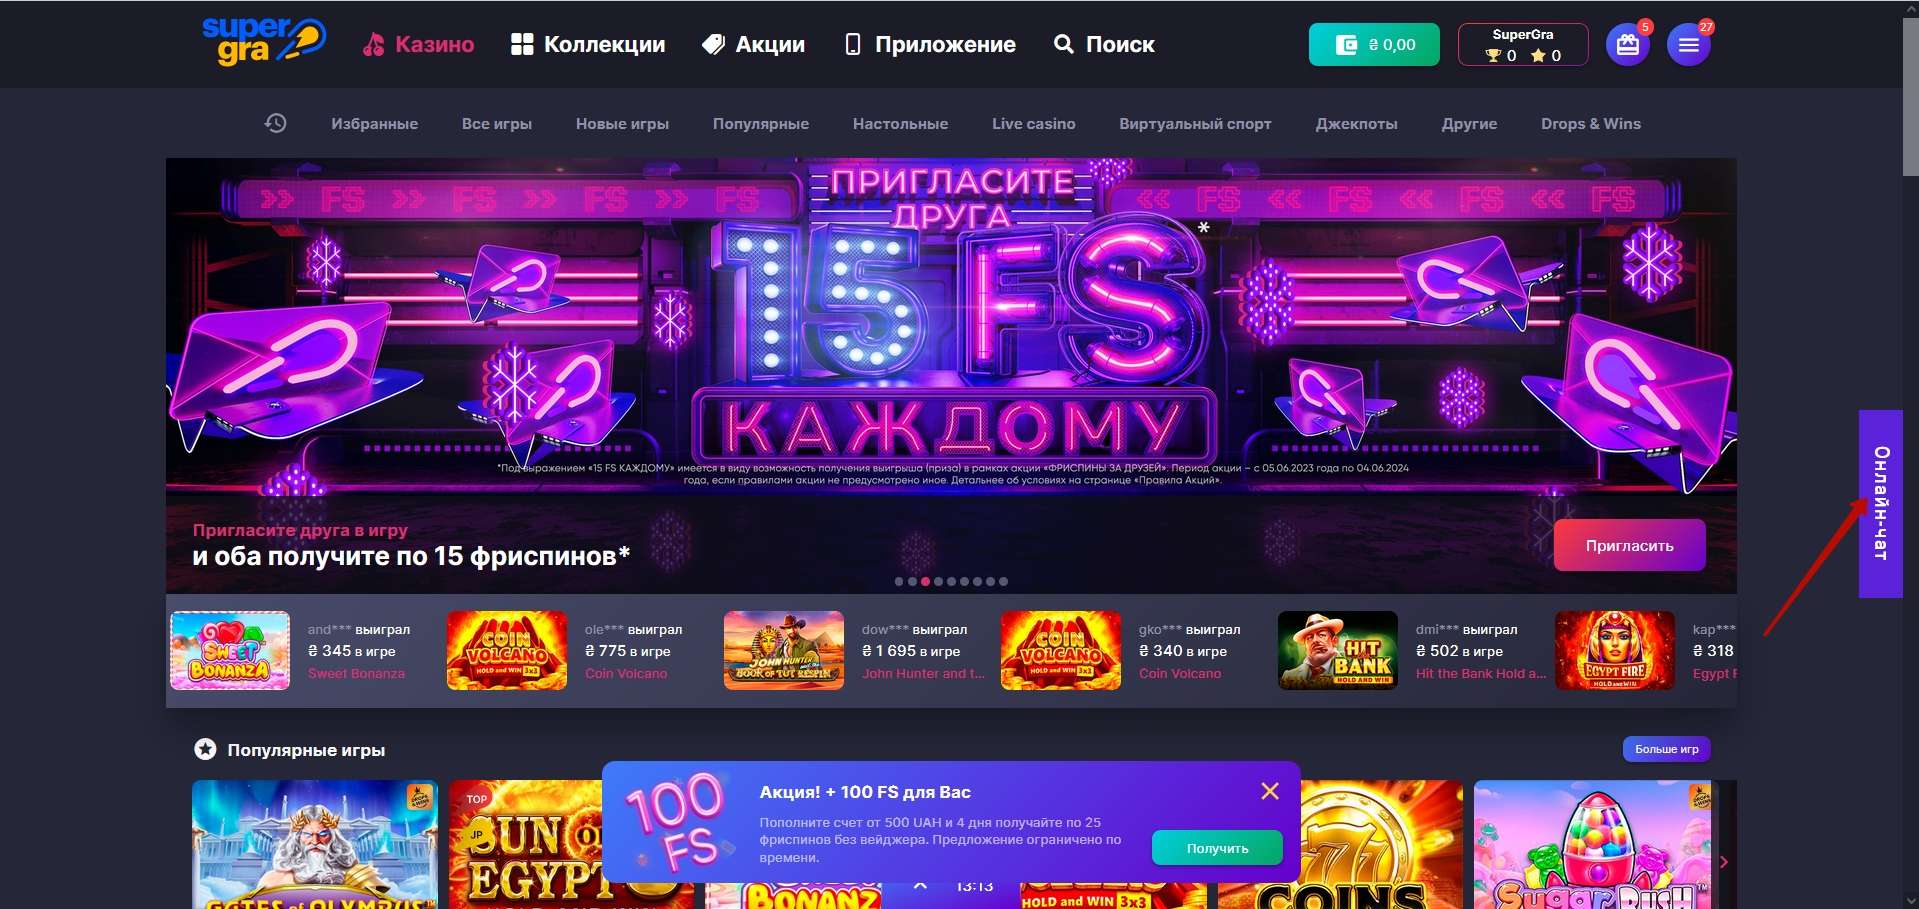Select the first banner carousel dot

click(x=899, y=581)
